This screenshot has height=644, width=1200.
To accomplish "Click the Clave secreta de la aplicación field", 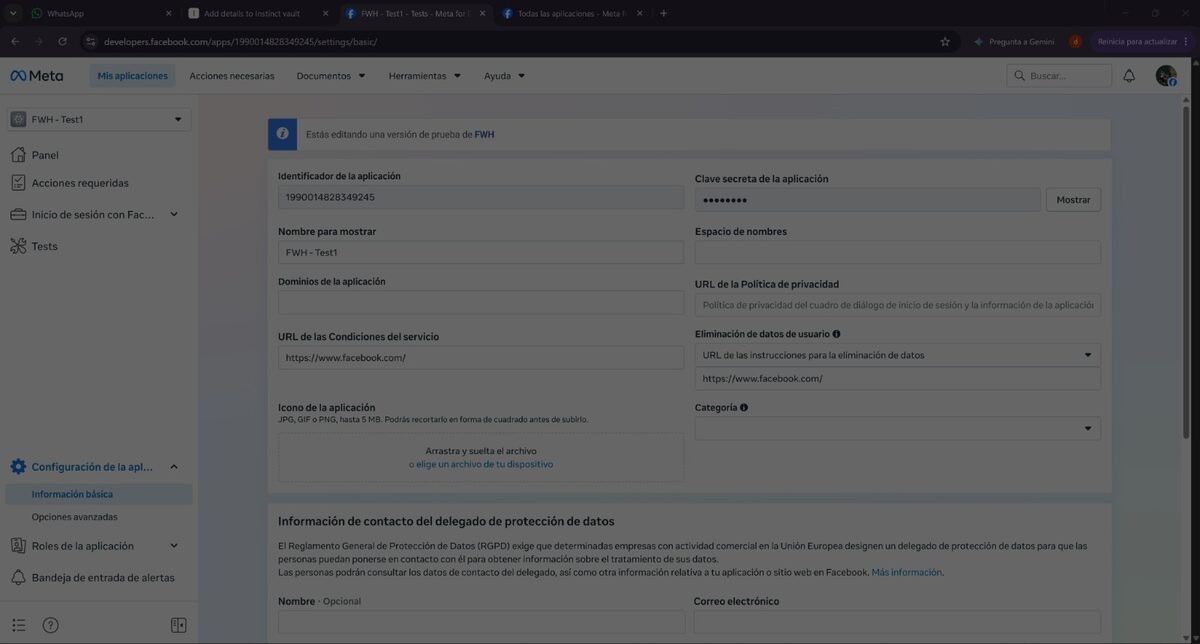I will pos(868,200).
